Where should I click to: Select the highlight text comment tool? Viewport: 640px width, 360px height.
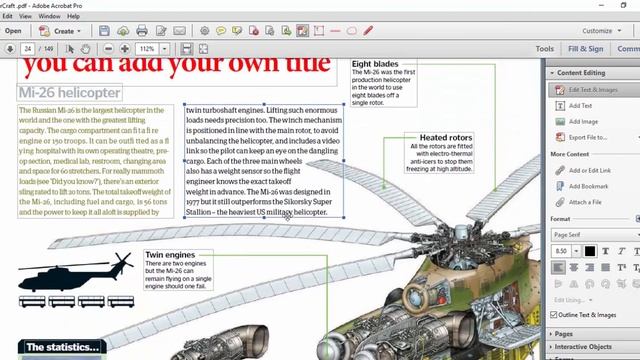pyautogui.click(x=237, y=31)
